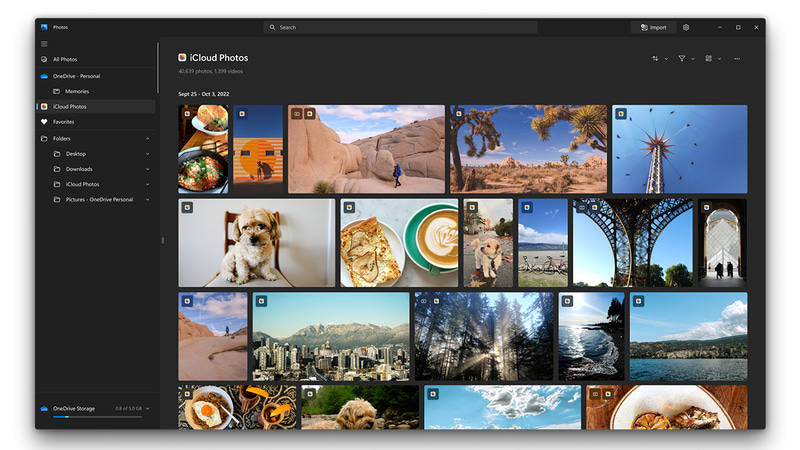
Task: Open the three-dot more options menu
Action: (x=737, y=59)
